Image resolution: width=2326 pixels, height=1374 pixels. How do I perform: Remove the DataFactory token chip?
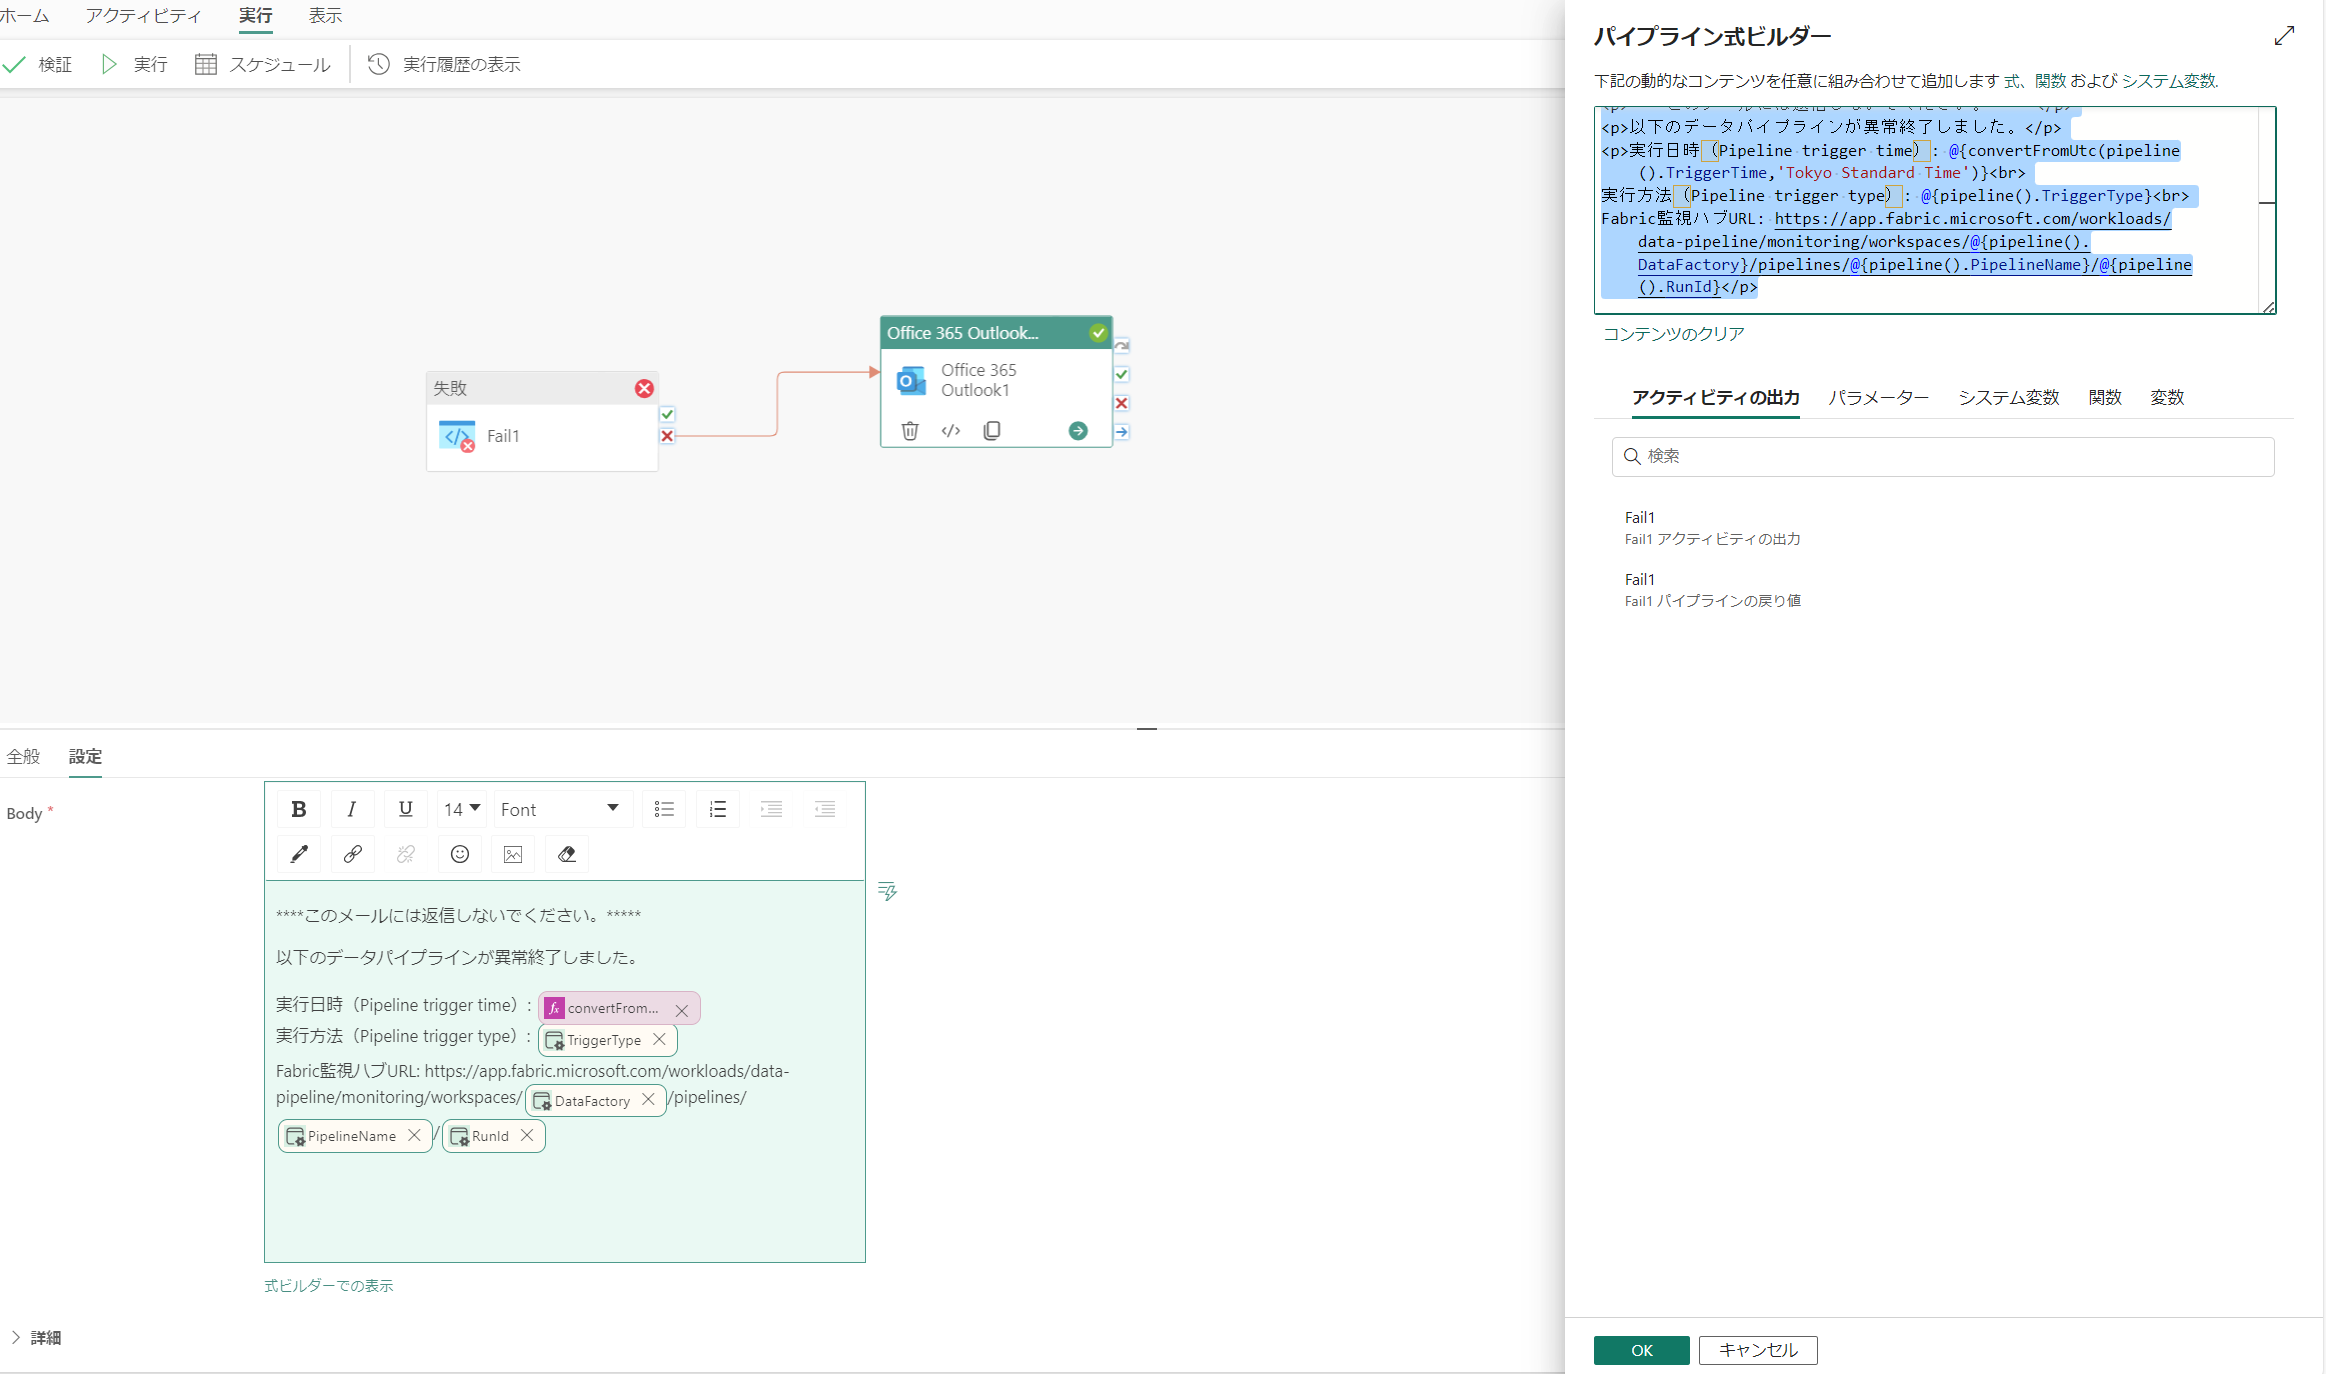pos(648,1100)
